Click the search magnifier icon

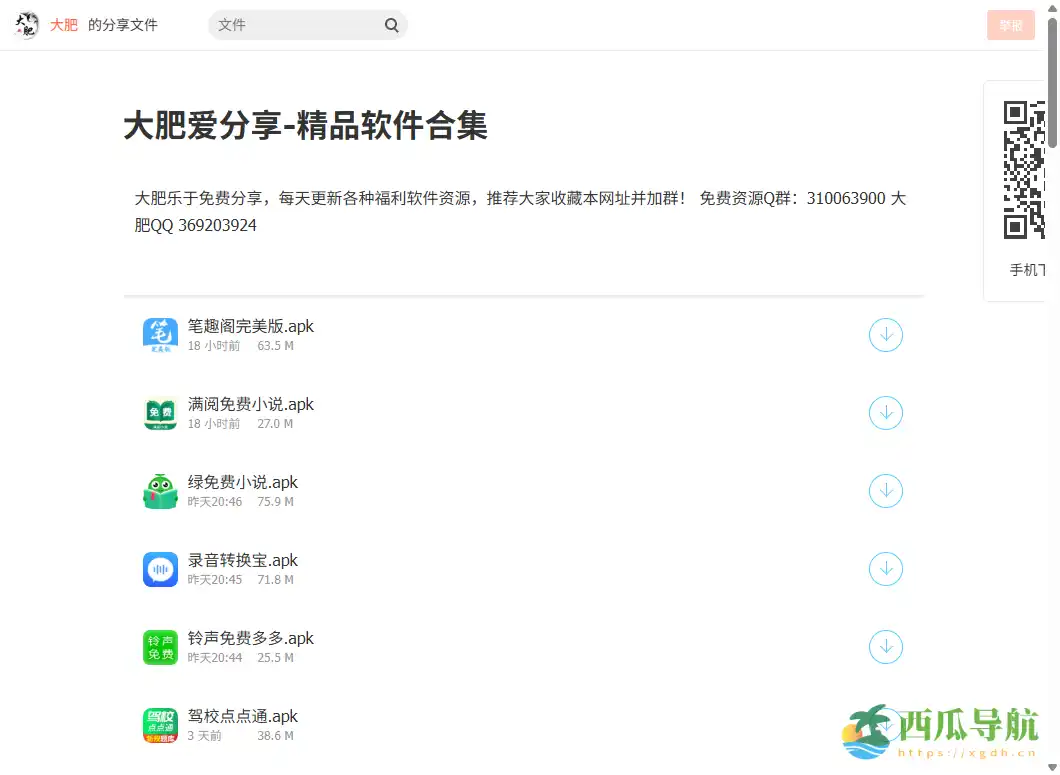pyautogui.click(x=391, y=24)
